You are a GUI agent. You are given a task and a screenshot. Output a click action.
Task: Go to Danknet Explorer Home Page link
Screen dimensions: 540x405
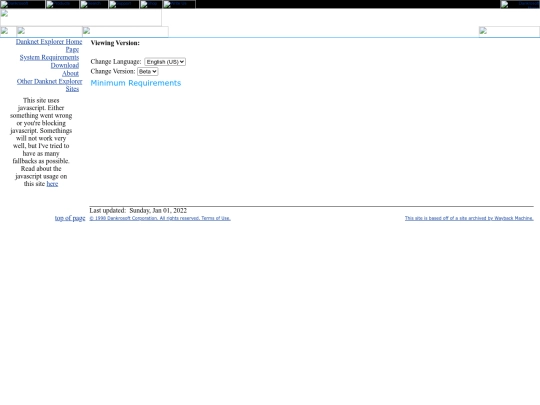(x=49, y=45)
